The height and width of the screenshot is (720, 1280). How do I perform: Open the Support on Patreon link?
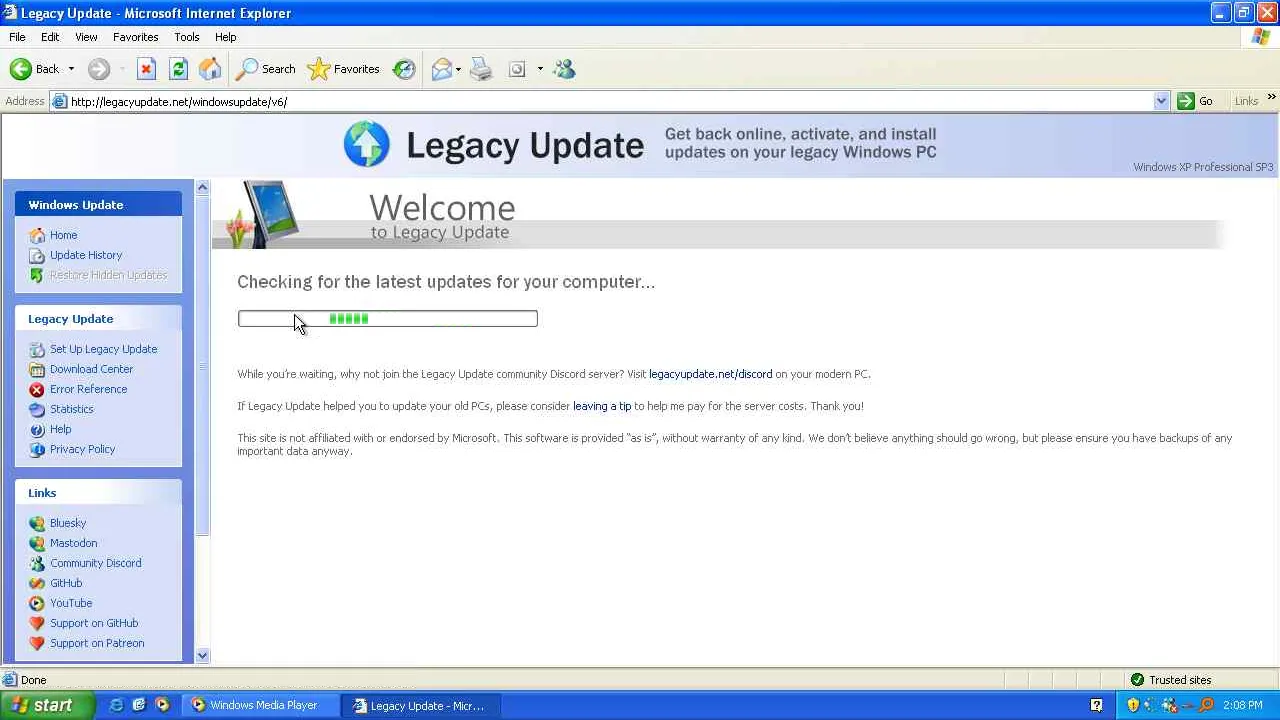(x=97, y=643)
